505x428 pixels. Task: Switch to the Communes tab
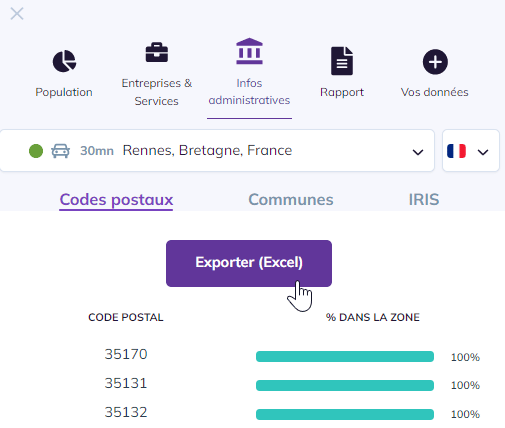291,200
